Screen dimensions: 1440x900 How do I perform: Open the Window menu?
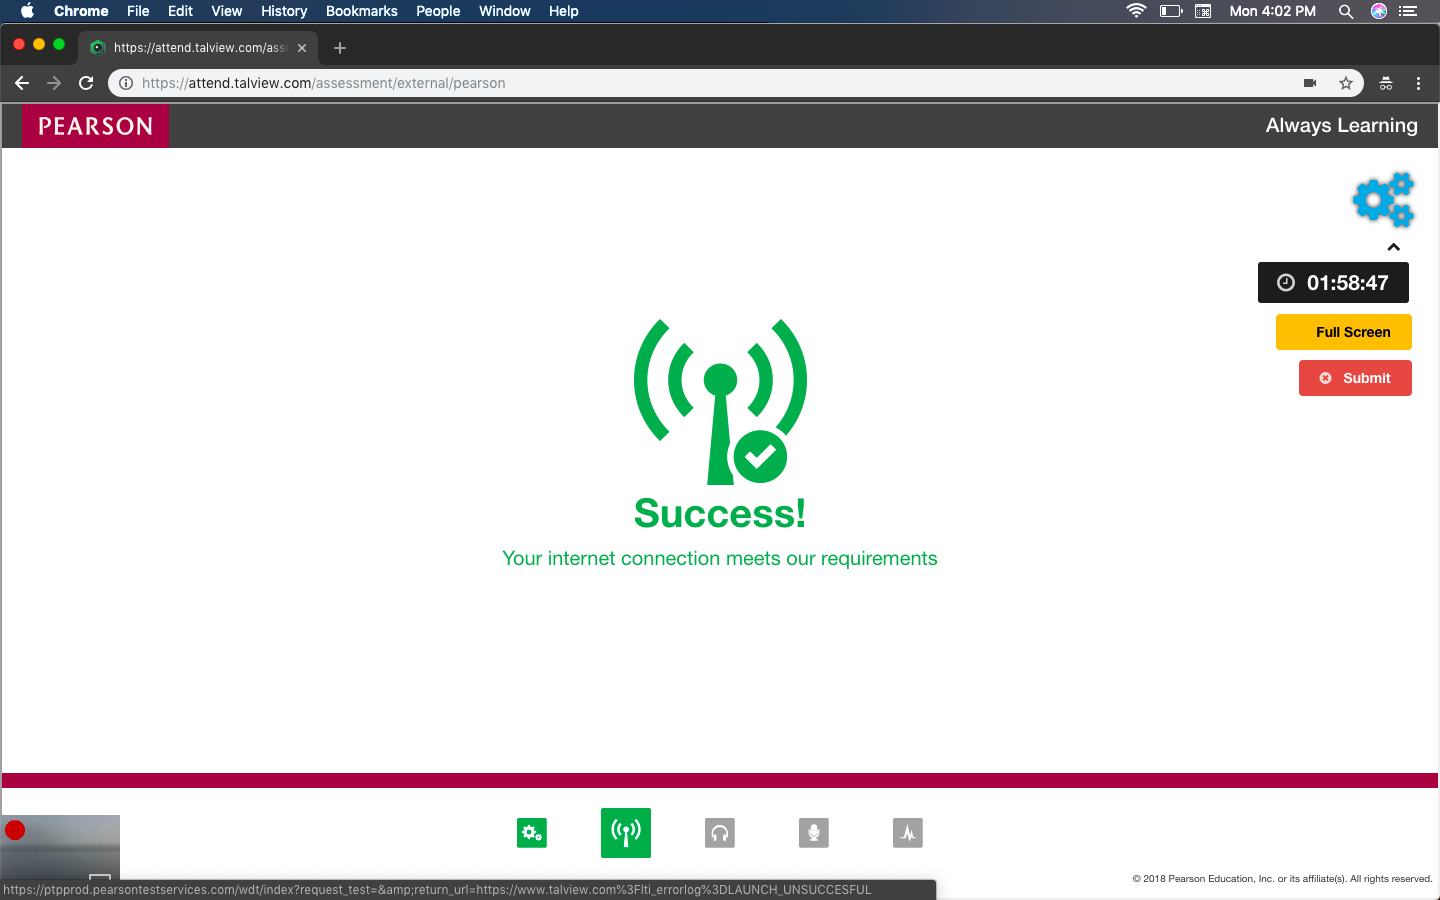click(505, 11)
